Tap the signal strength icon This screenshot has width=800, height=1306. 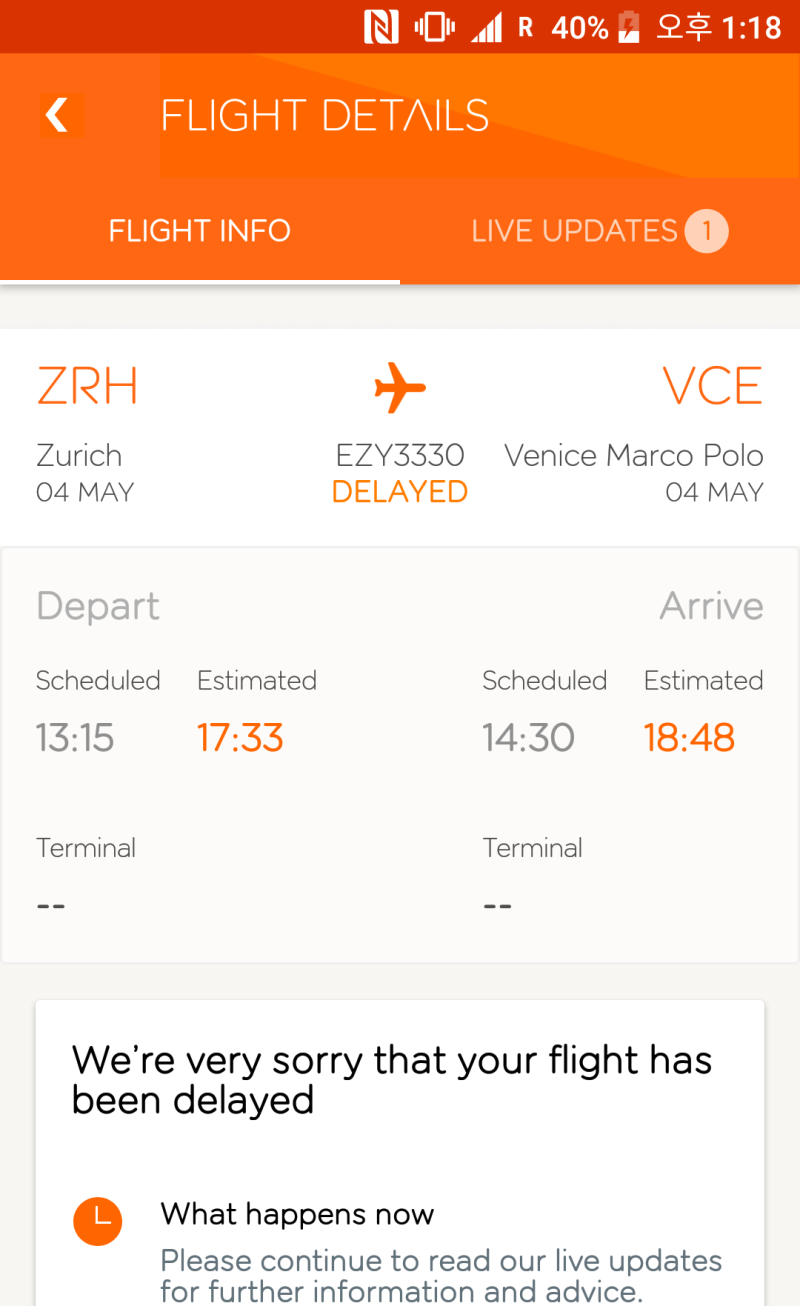(487, 28)
